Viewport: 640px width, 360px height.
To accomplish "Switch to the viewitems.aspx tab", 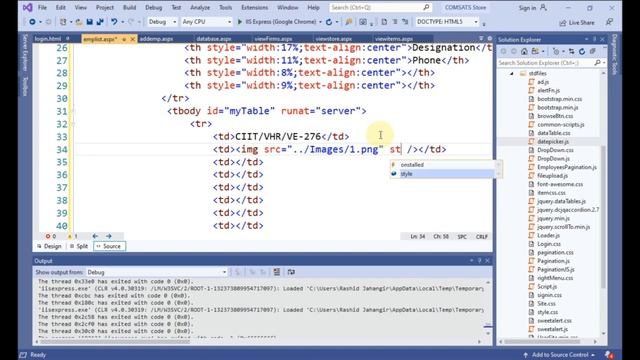I will pyautogui.click(x=393, y=39).
